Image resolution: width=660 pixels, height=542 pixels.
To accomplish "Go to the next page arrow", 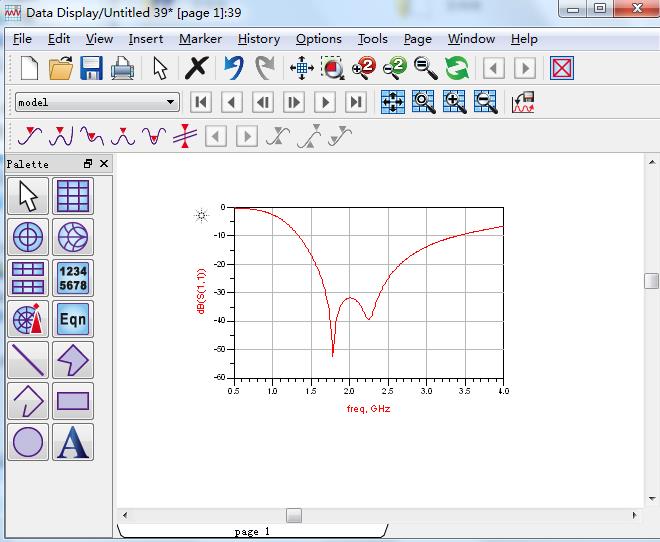I will coord(325,102).
